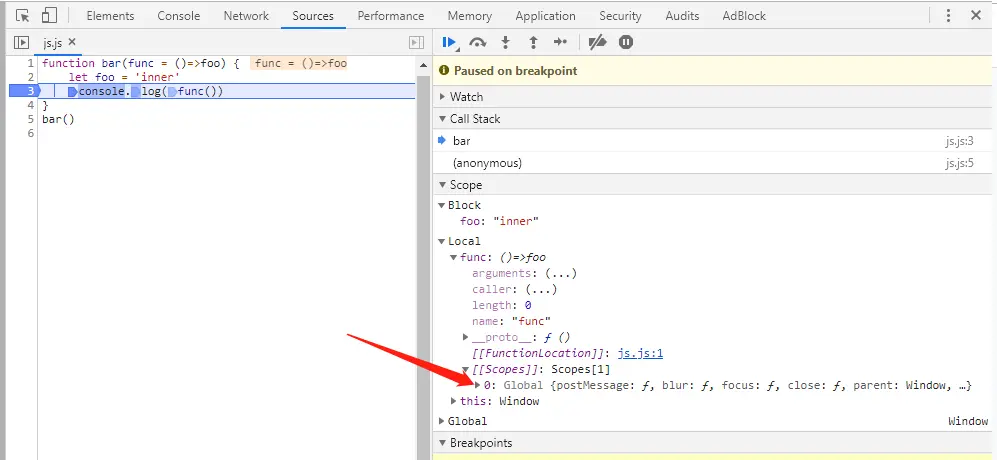
Task: Click the editor scroll up arrow
Action: [x=423, y=66]
